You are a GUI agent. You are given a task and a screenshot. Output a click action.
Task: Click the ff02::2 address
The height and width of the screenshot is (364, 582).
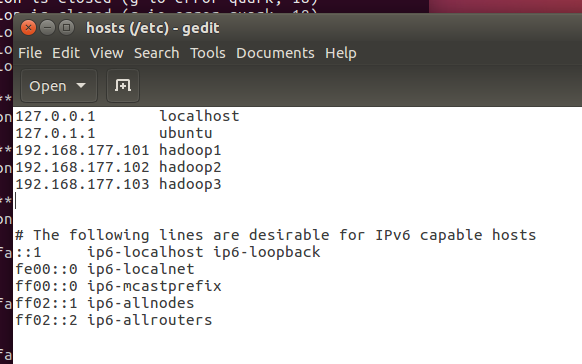pos(46,321)
